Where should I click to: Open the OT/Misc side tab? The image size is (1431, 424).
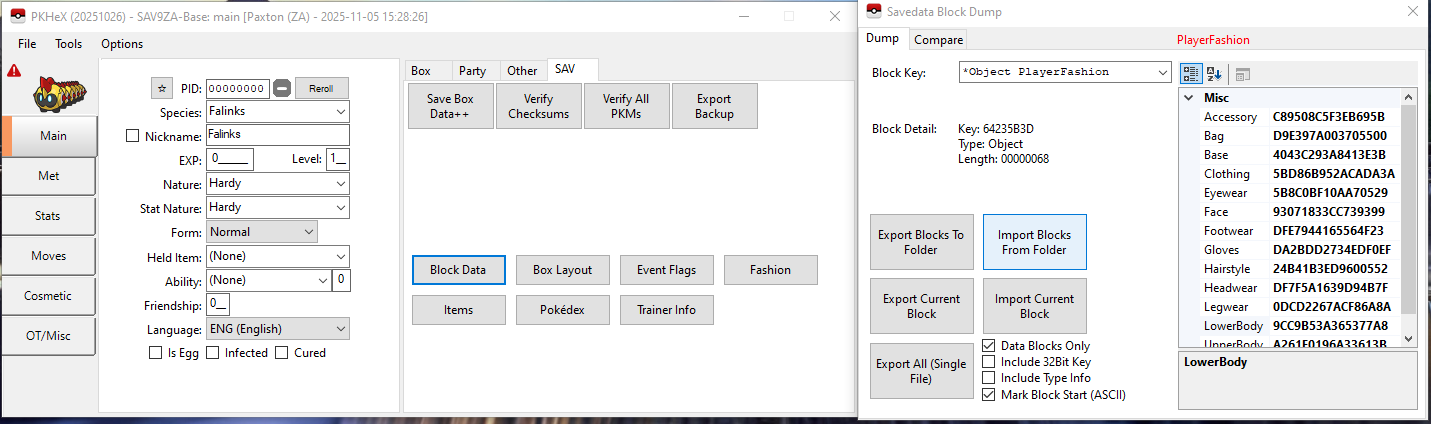(x=49, y=336)
